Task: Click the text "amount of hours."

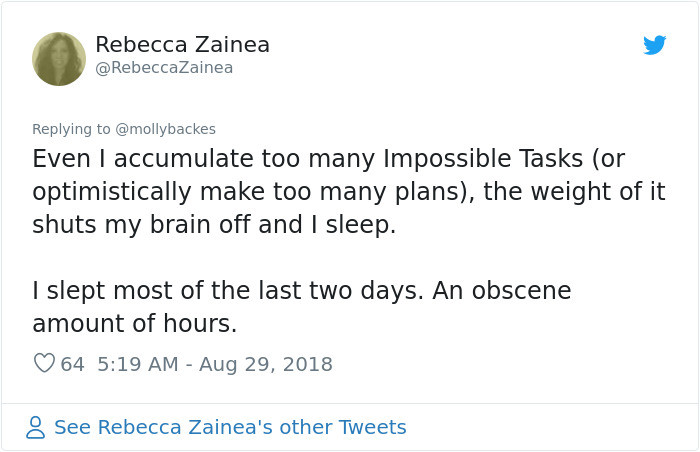Action: (x=134, y=323)
